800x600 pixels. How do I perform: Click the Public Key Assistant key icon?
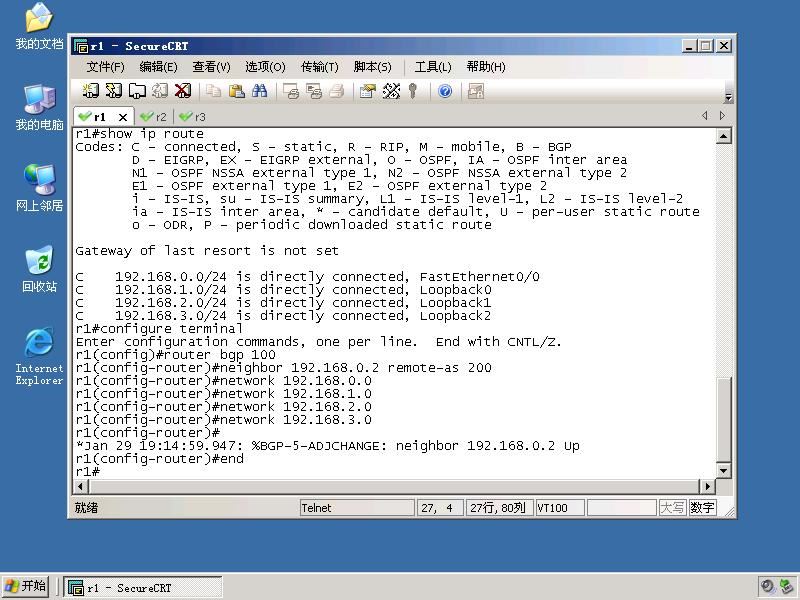[x=413, y=91]
